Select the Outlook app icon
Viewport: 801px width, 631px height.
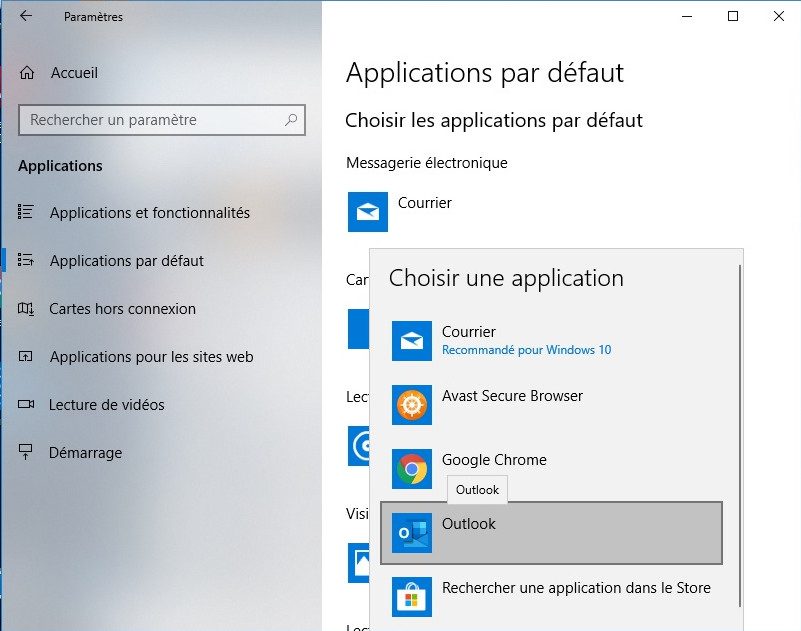coord(412,533)
